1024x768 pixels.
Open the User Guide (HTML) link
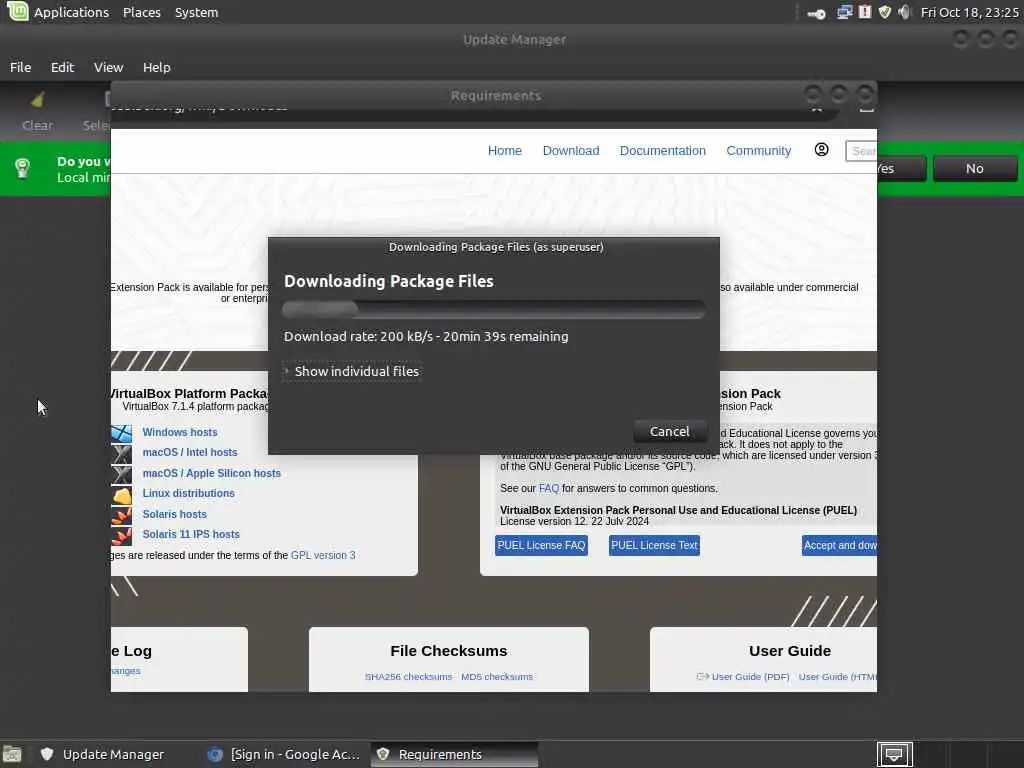click(x=837, y=677)
